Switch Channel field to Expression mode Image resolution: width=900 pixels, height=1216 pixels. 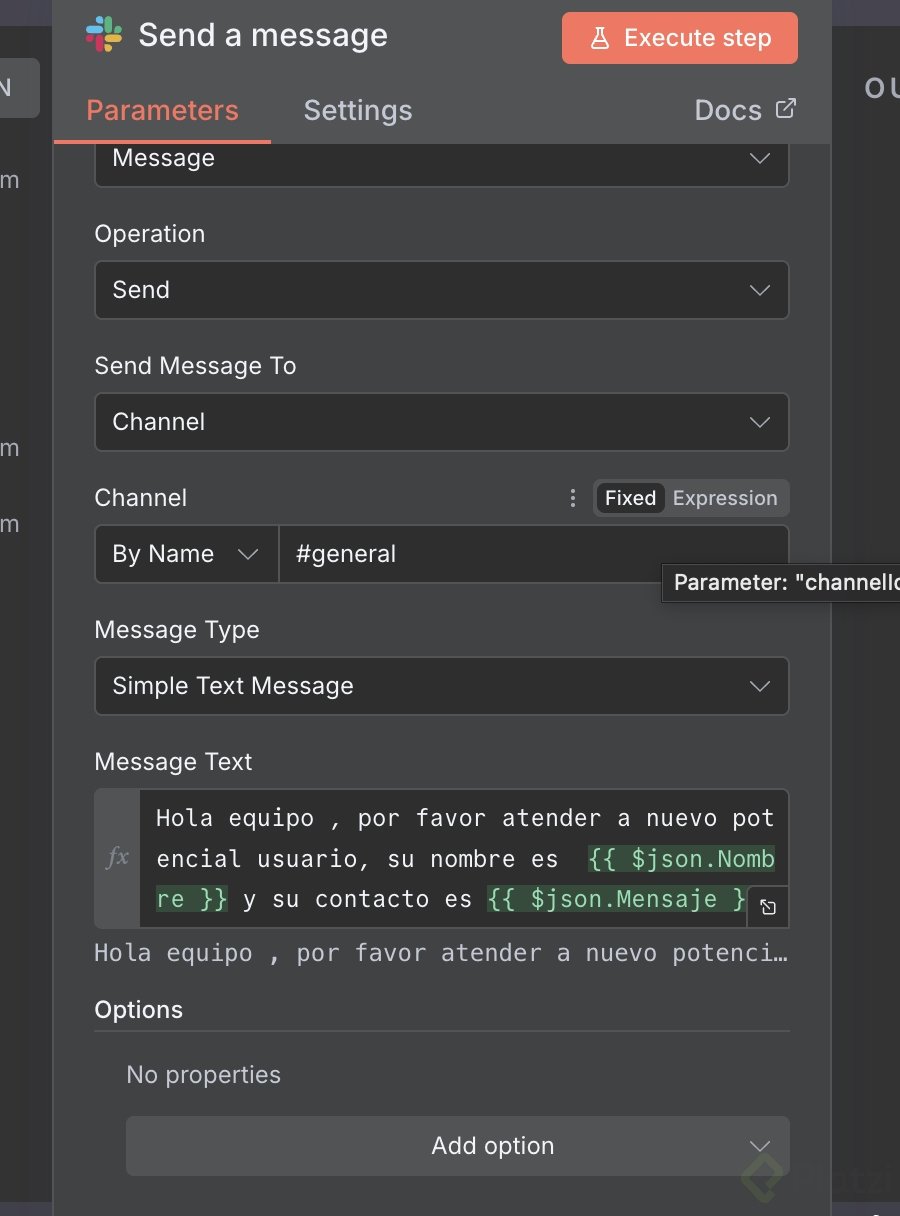coord(725,498)
